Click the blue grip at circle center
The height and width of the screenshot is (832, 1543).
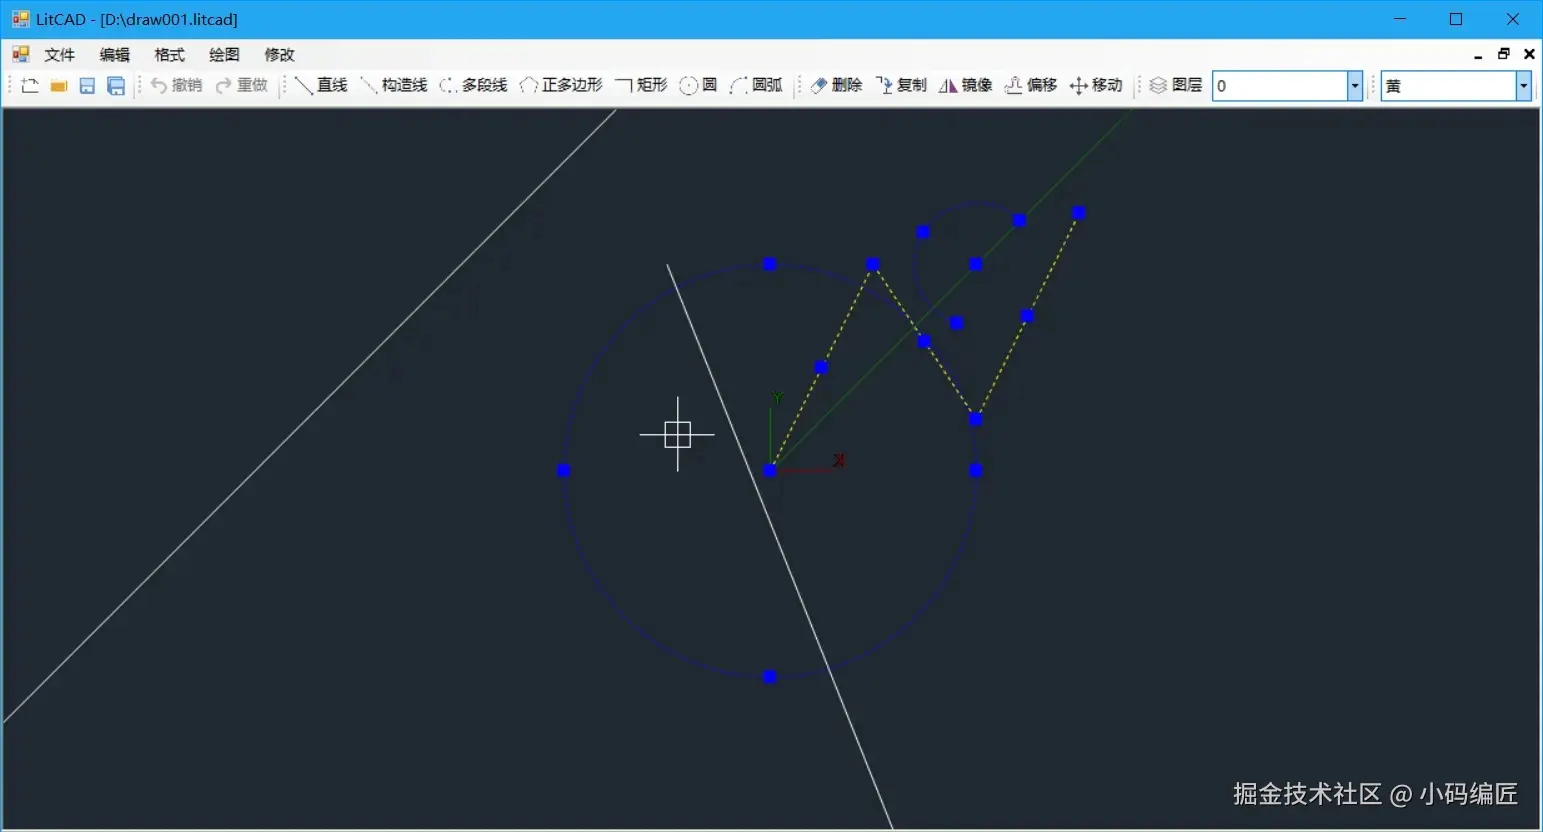tap(770, 470)
